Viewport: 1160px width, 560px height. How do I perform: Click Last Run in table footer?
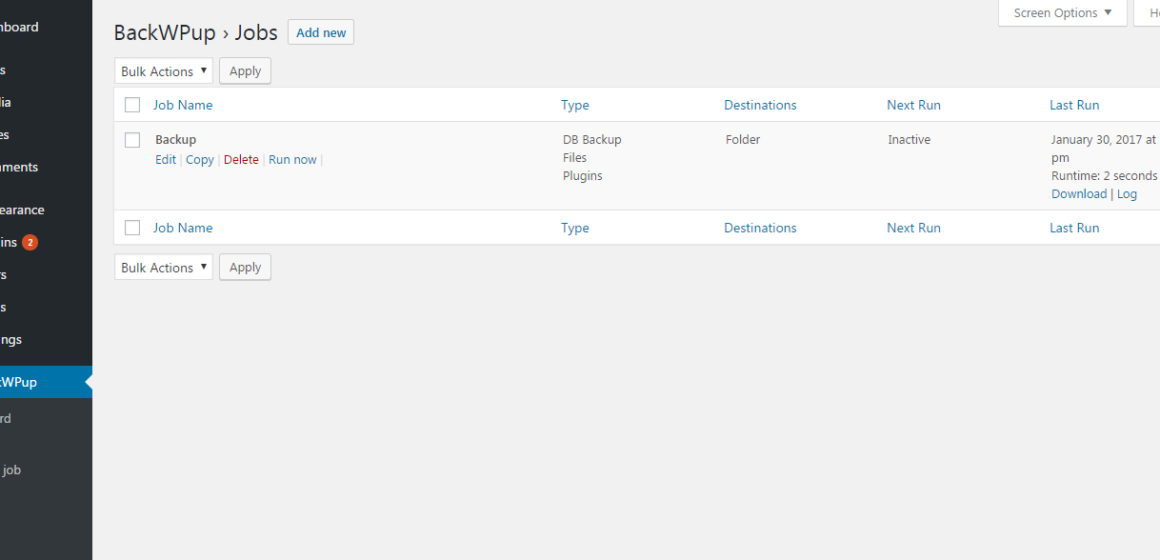[1074, 228]
